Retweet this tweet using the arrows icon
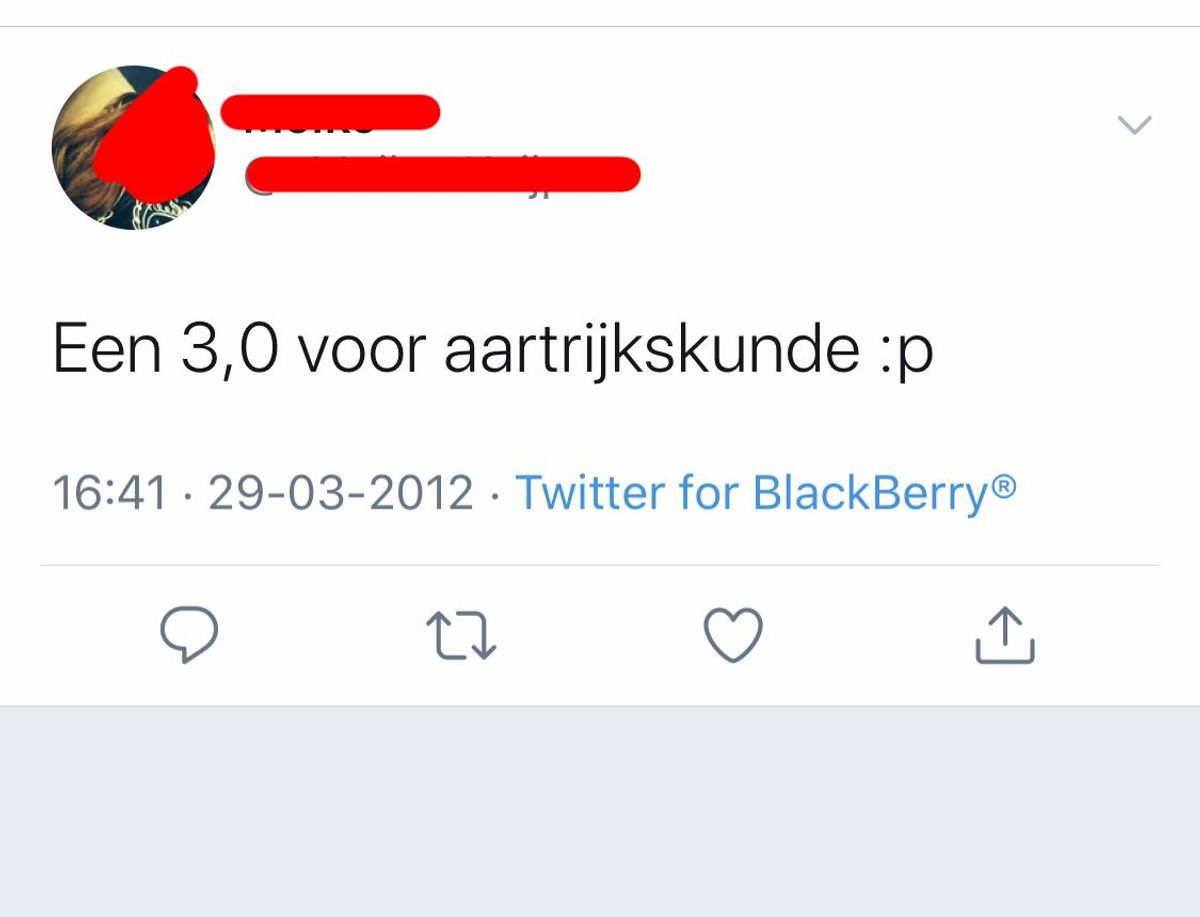The height and width of the screenshot is (917, 1200). pyautogui.click(x=461, y=636)
